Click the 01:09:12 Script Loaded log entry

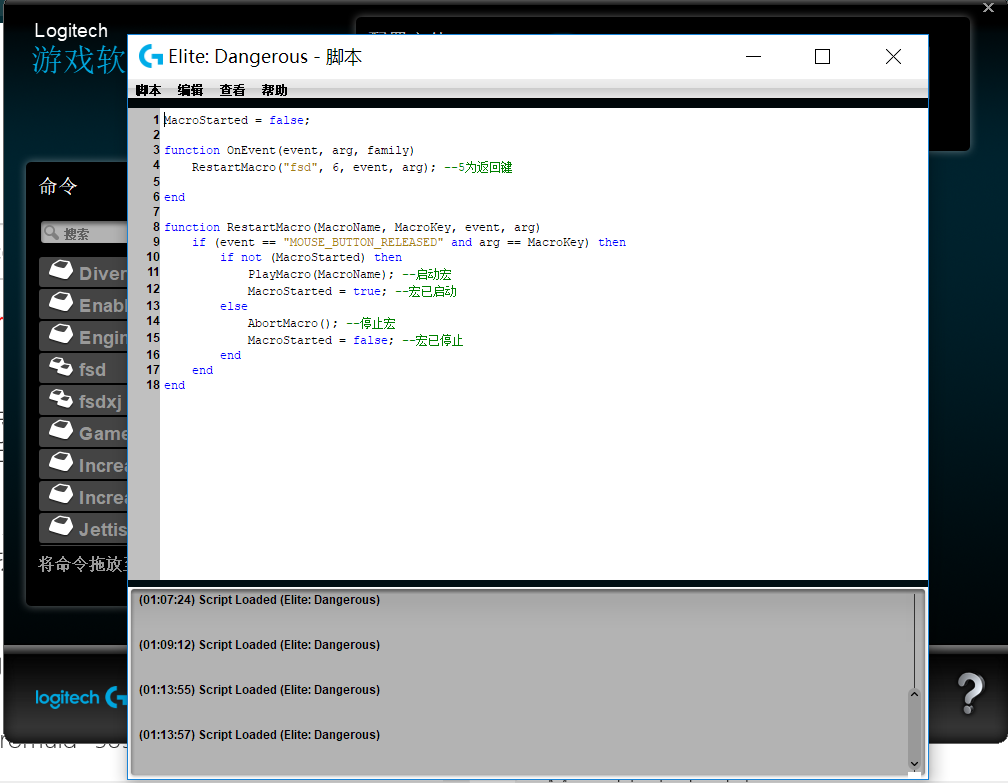tap(260, 645)
